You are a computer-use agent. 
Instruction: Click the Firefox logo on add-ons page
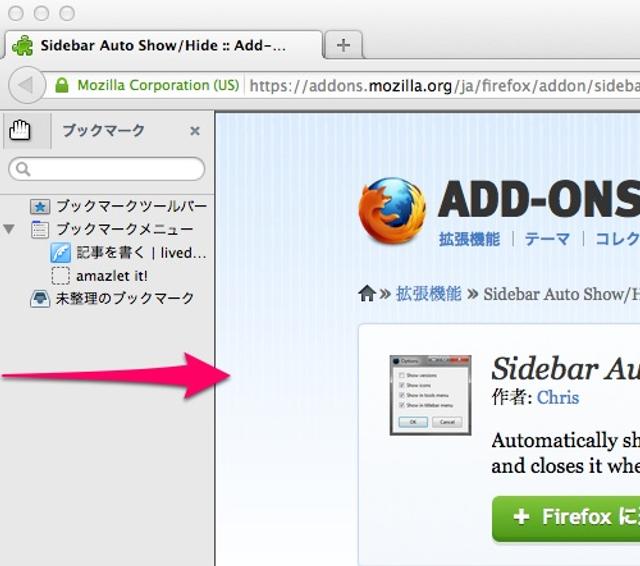point(393,210)
